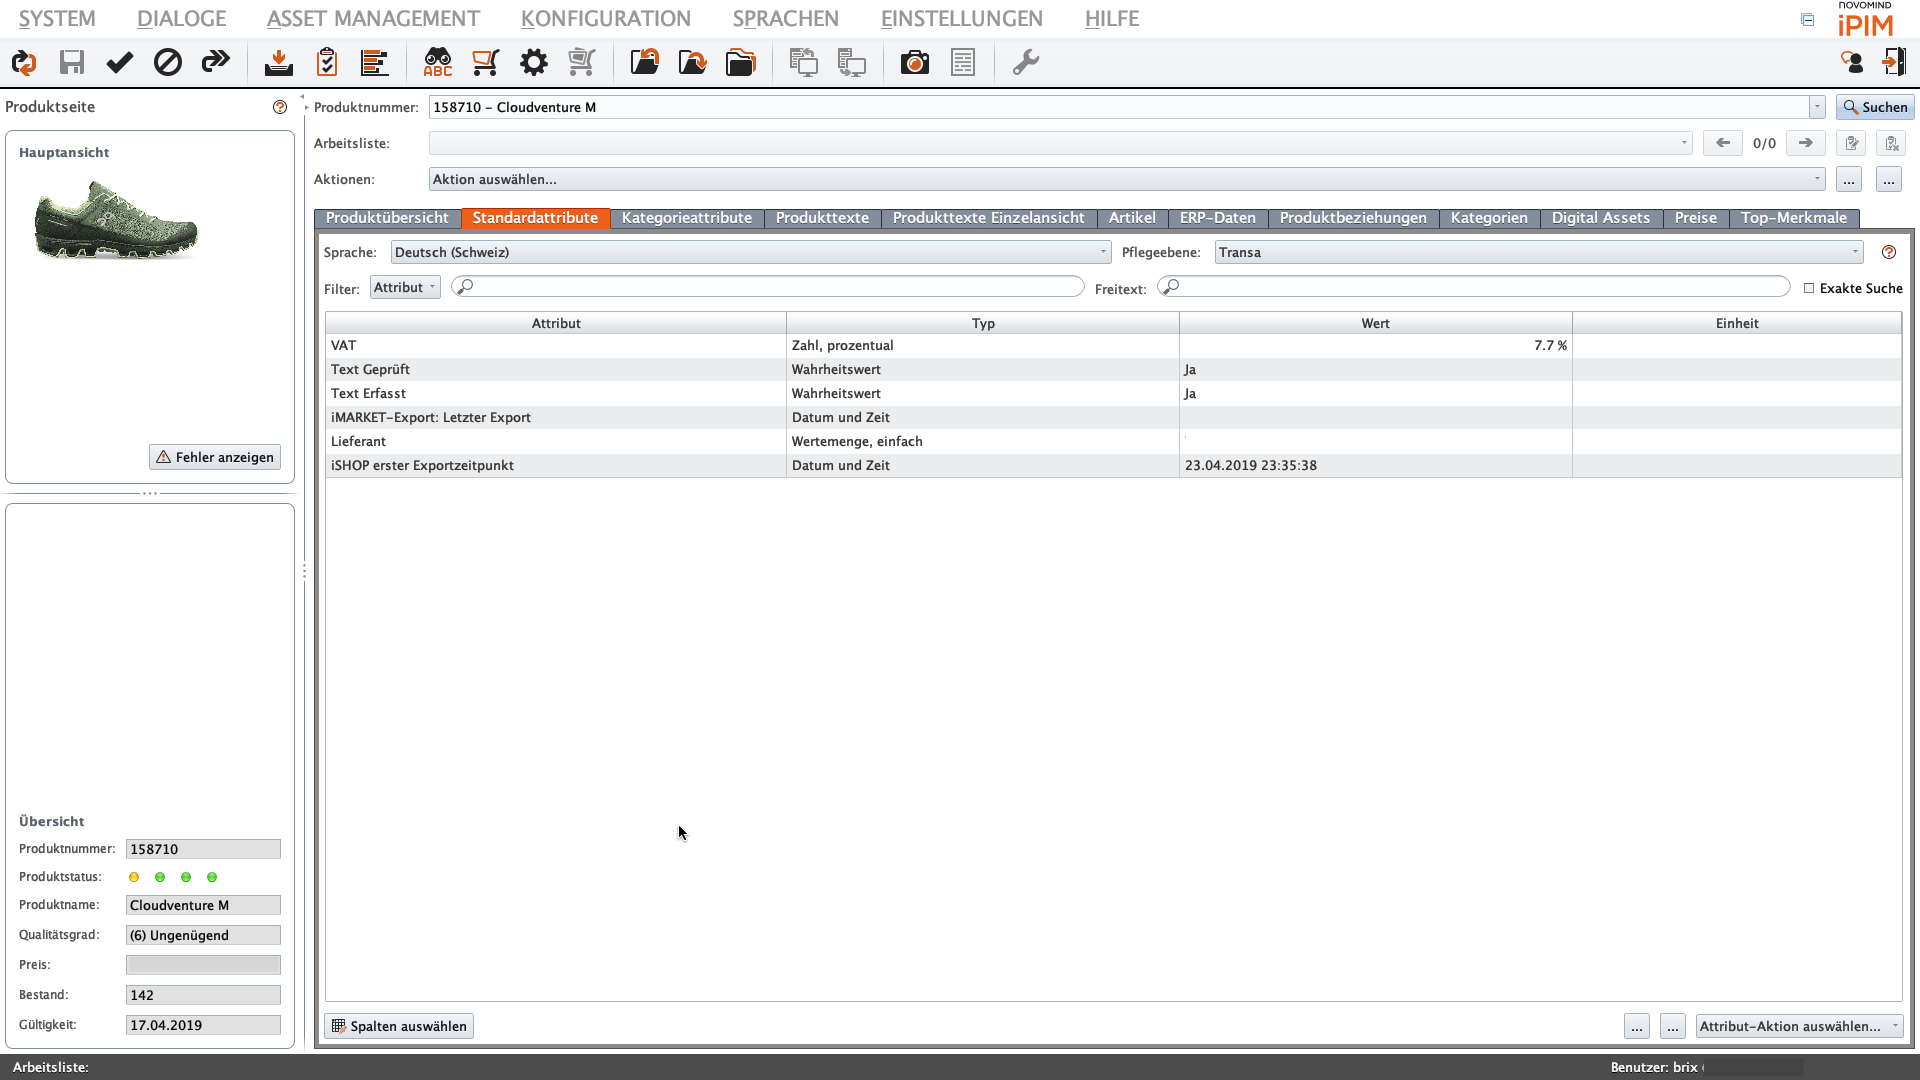Click the Fehler anzeigen button

[215, 457]
